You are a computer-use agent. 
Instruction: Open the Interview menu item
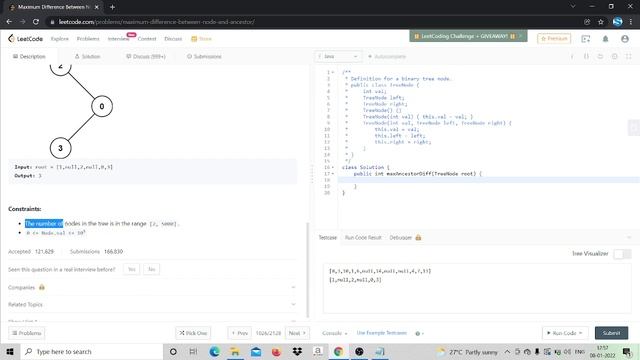[x=118, y=39]
